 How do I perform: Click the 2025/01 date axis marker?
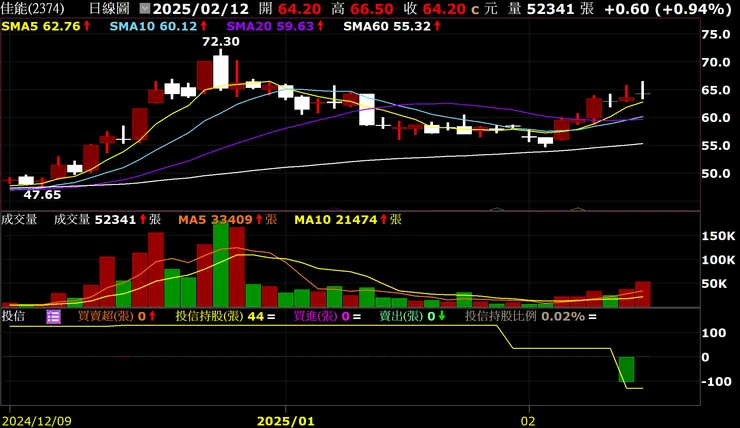point(286,421)
